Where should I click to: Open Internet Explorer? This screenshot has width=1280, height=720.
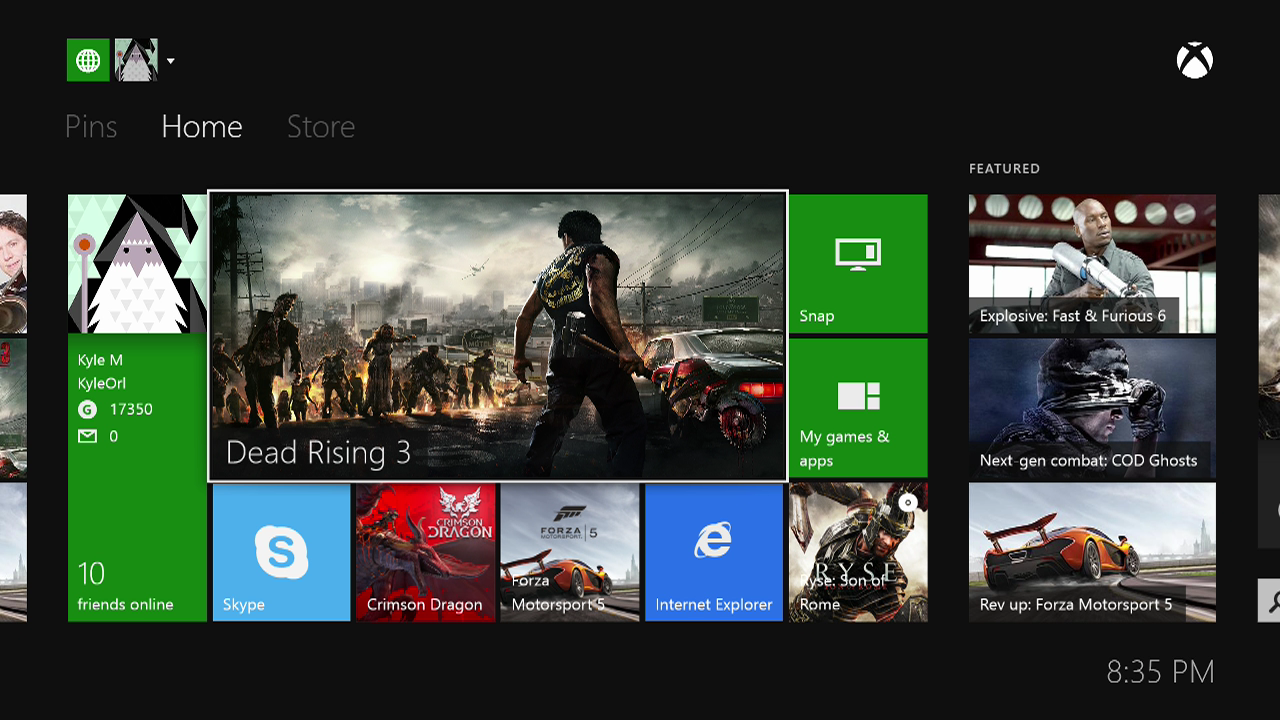tap(713, 551)
